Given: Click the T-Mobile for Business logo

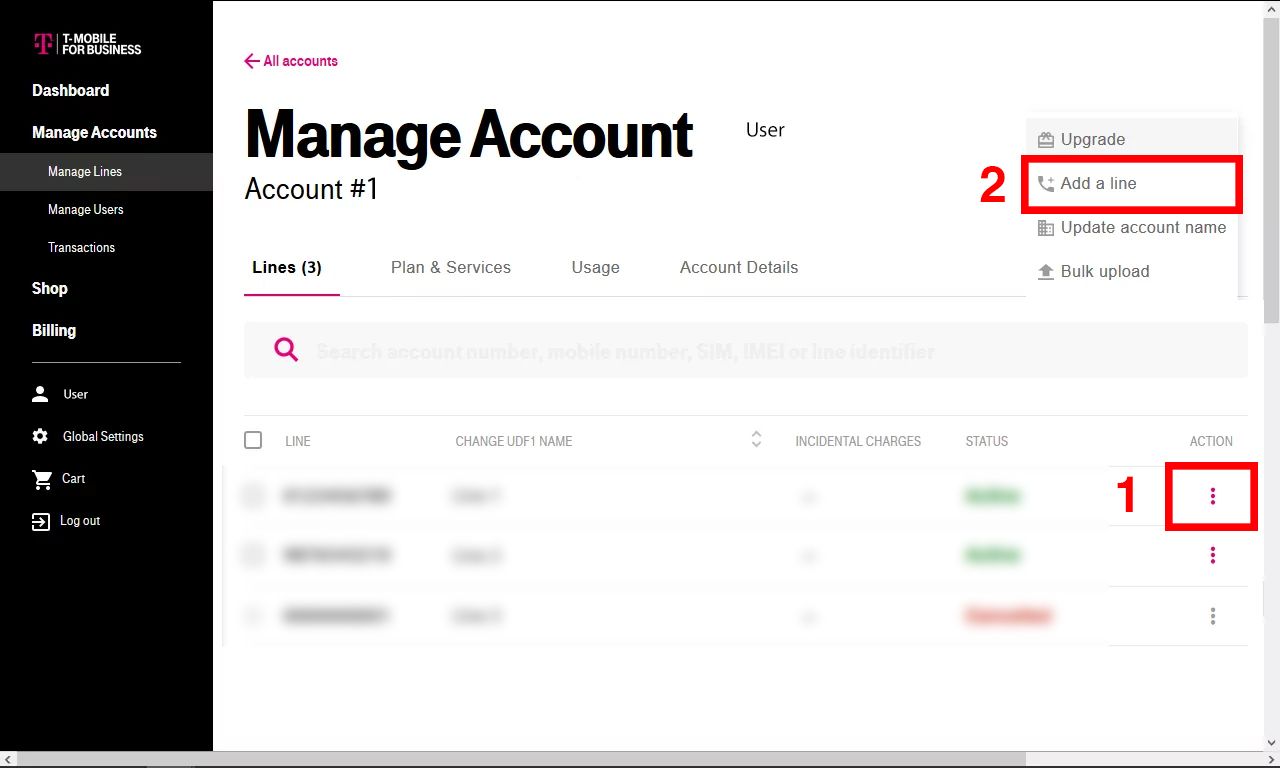Looking at the screenshot, I should click(87, 44).
